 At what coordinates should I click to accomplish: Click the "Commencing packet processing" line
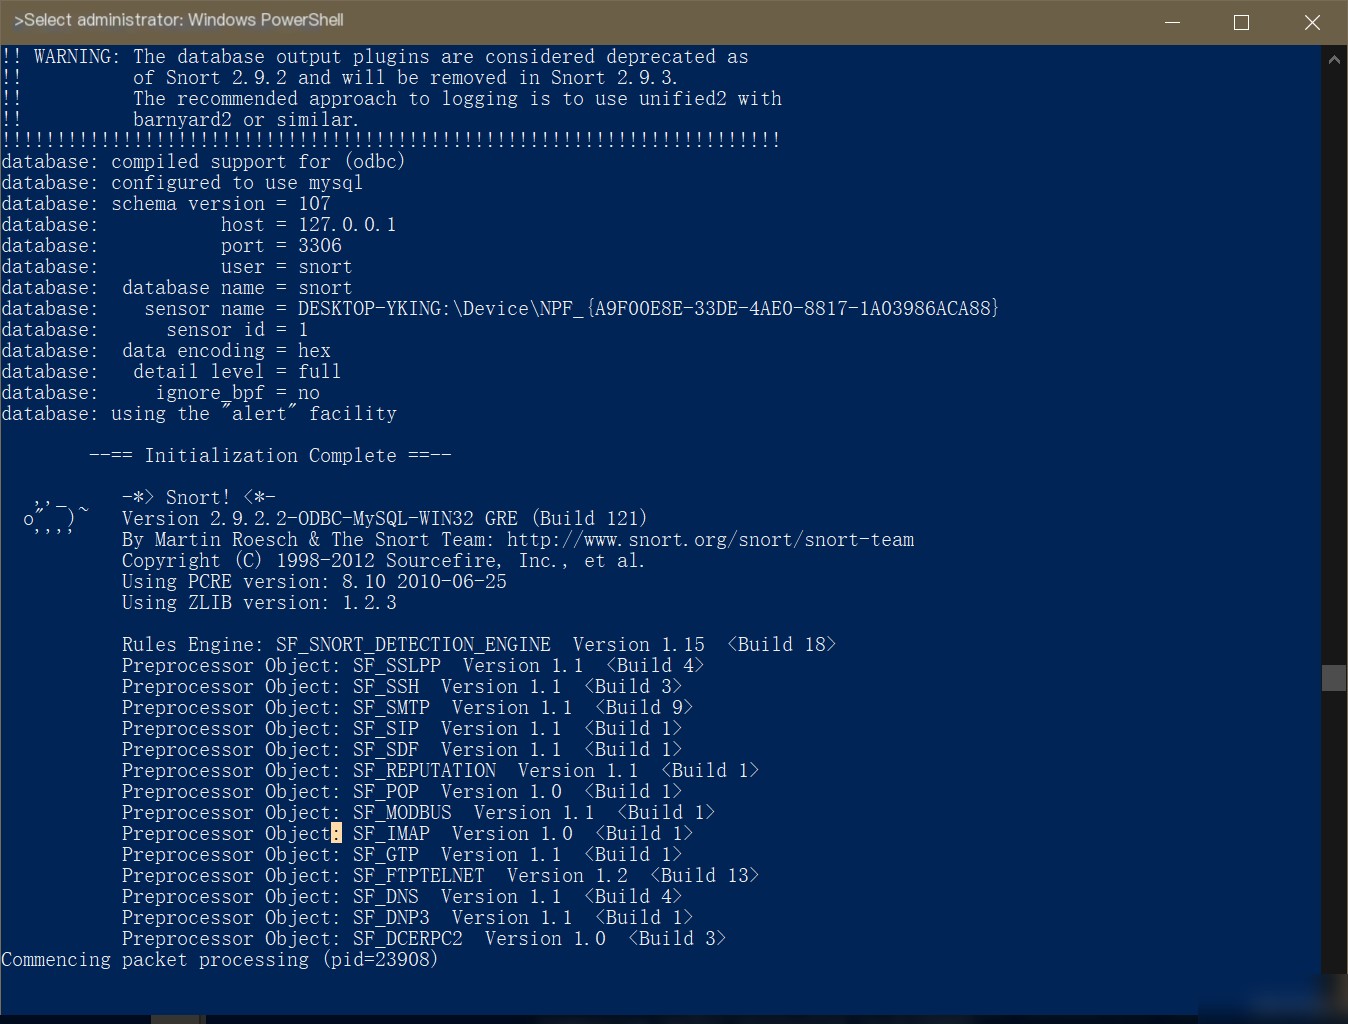click(220, 960)
